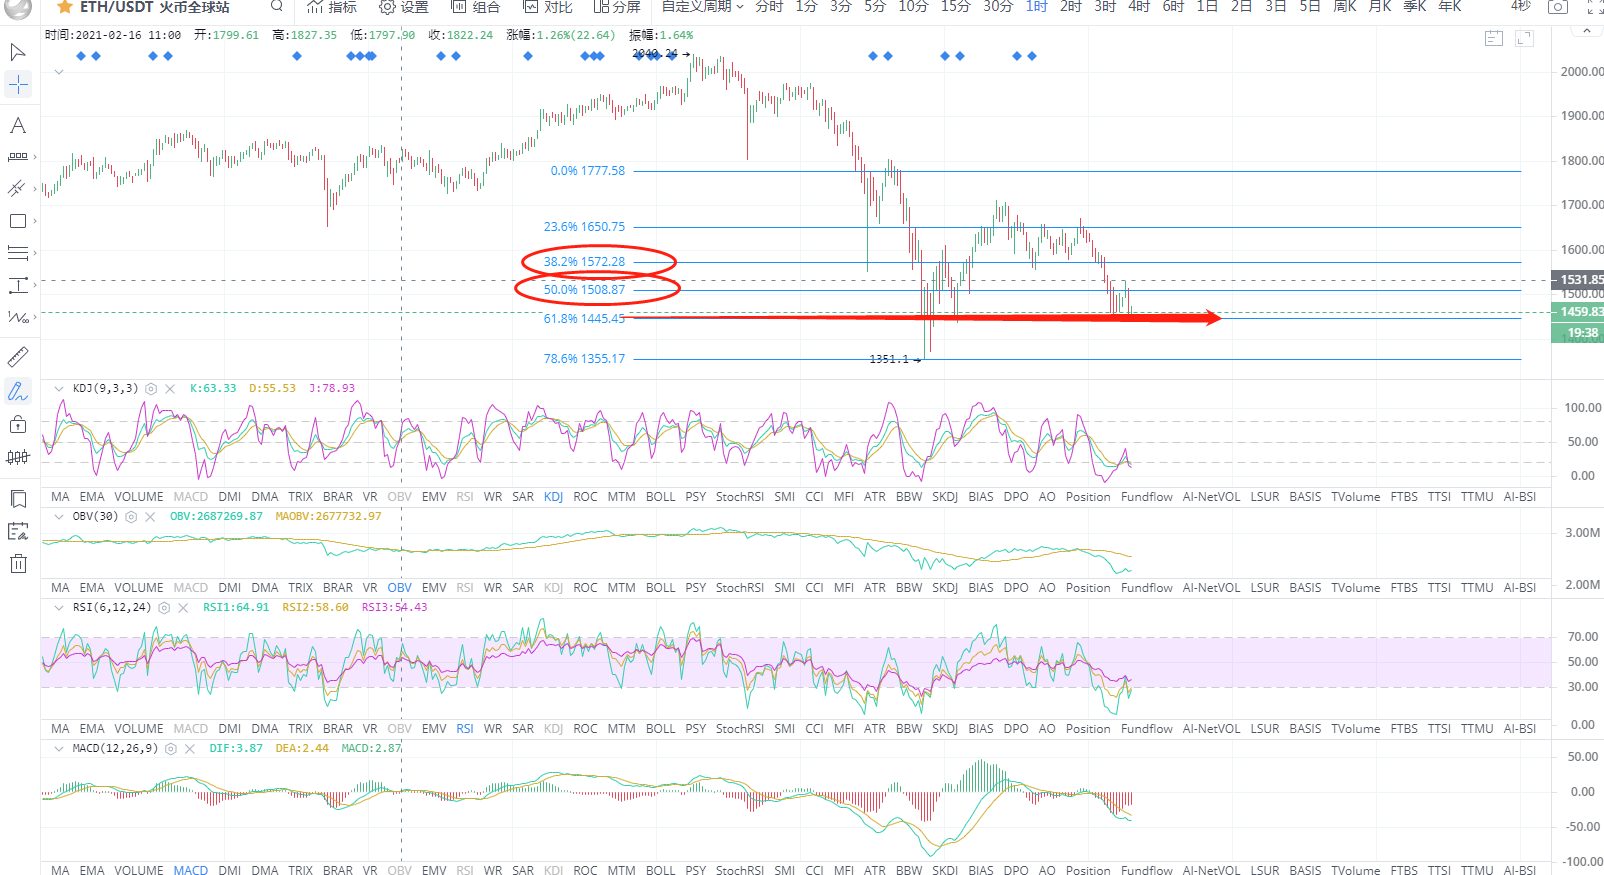1604x875 pixels.
Task: Select 周K weekly timeframe
Action: (1345, 7)
